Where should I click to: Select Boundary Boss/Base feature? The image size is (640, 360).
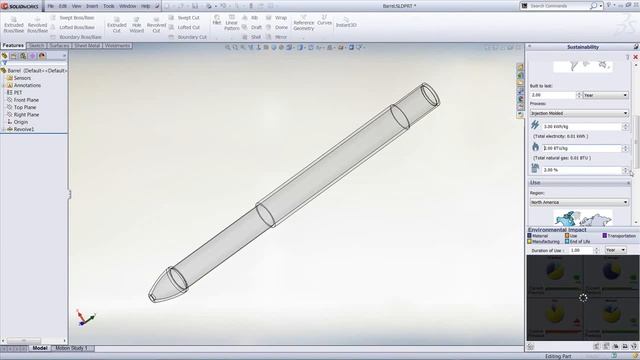(x=76, y=37)
